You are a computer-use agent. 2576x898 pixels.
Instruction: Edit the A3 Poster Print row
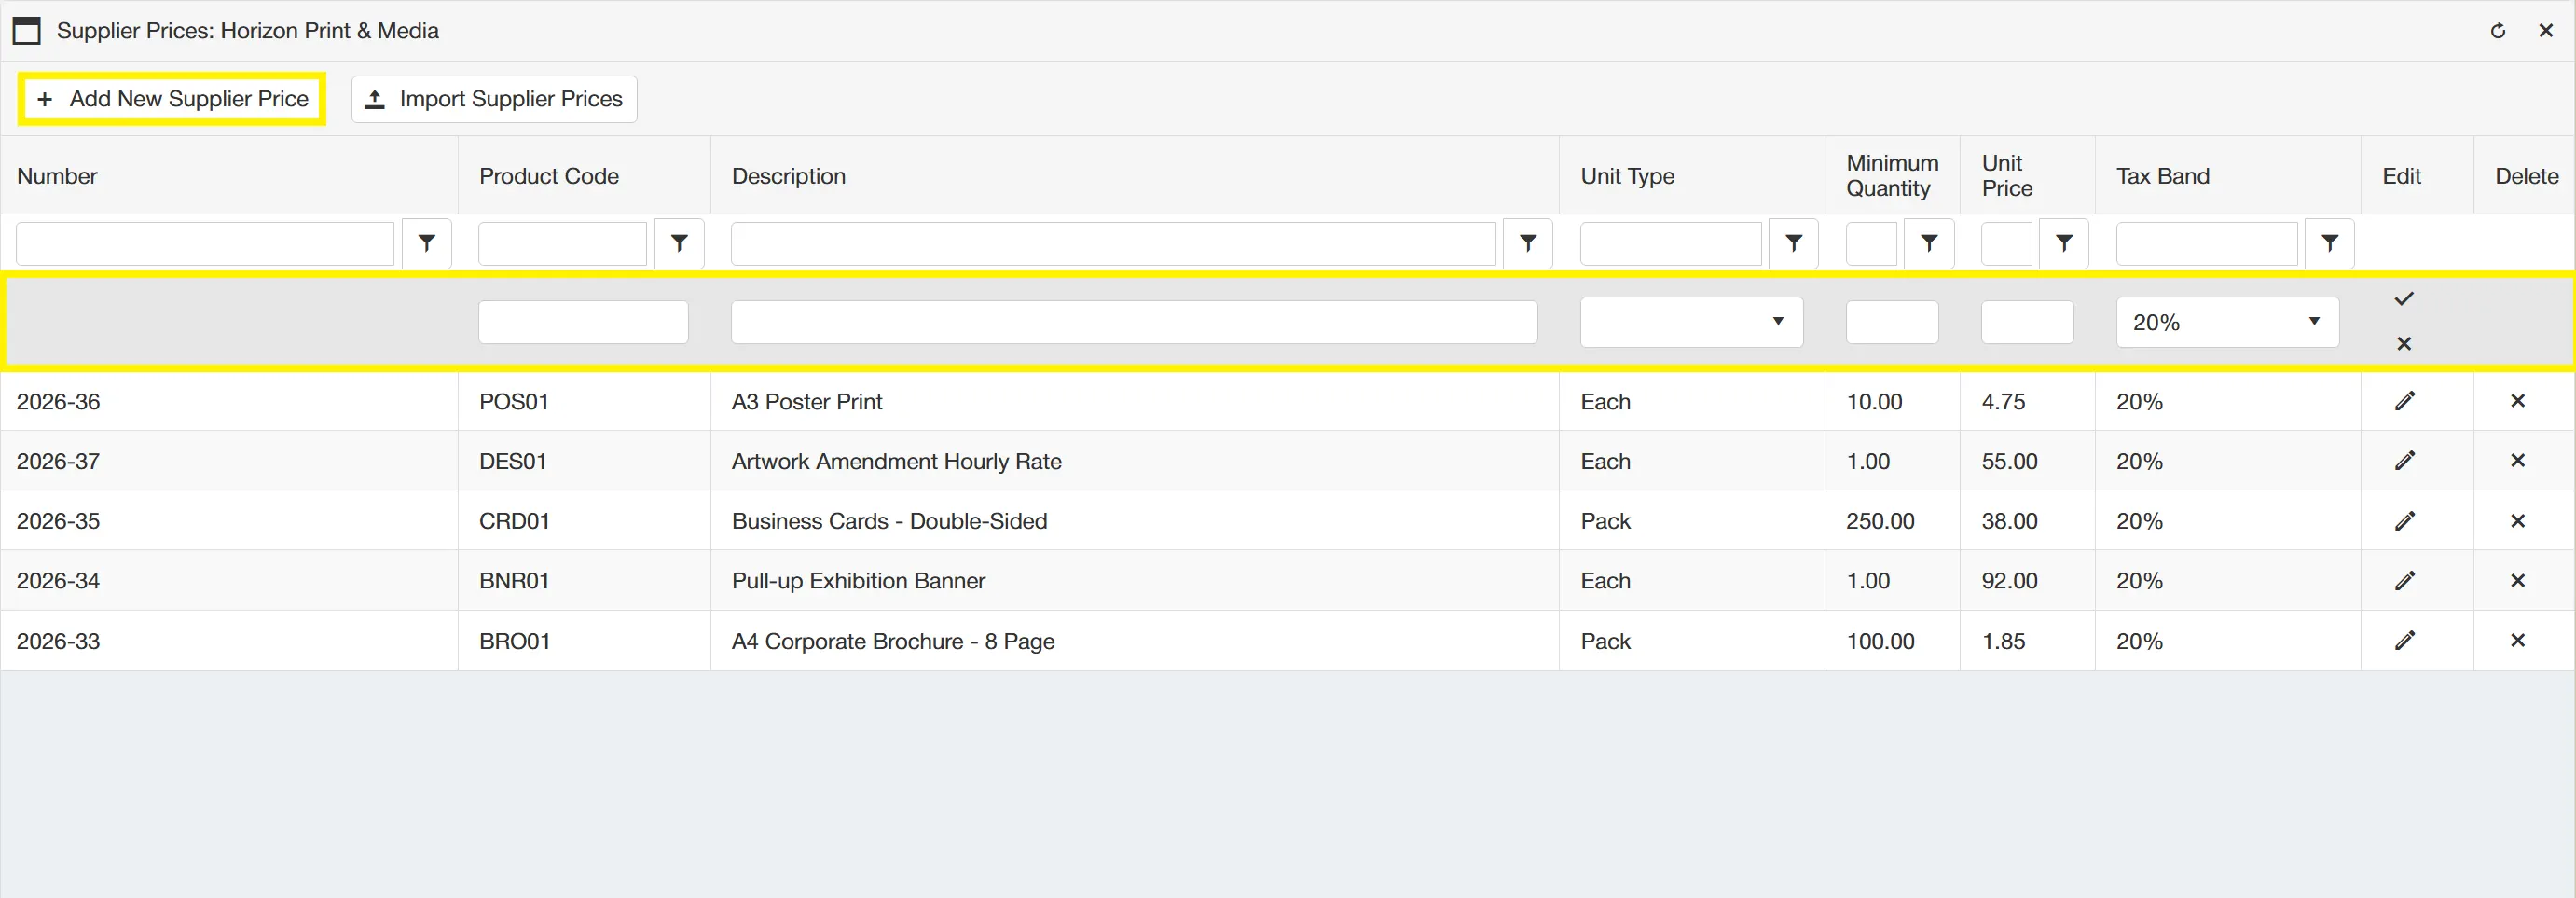(2405, 401)
